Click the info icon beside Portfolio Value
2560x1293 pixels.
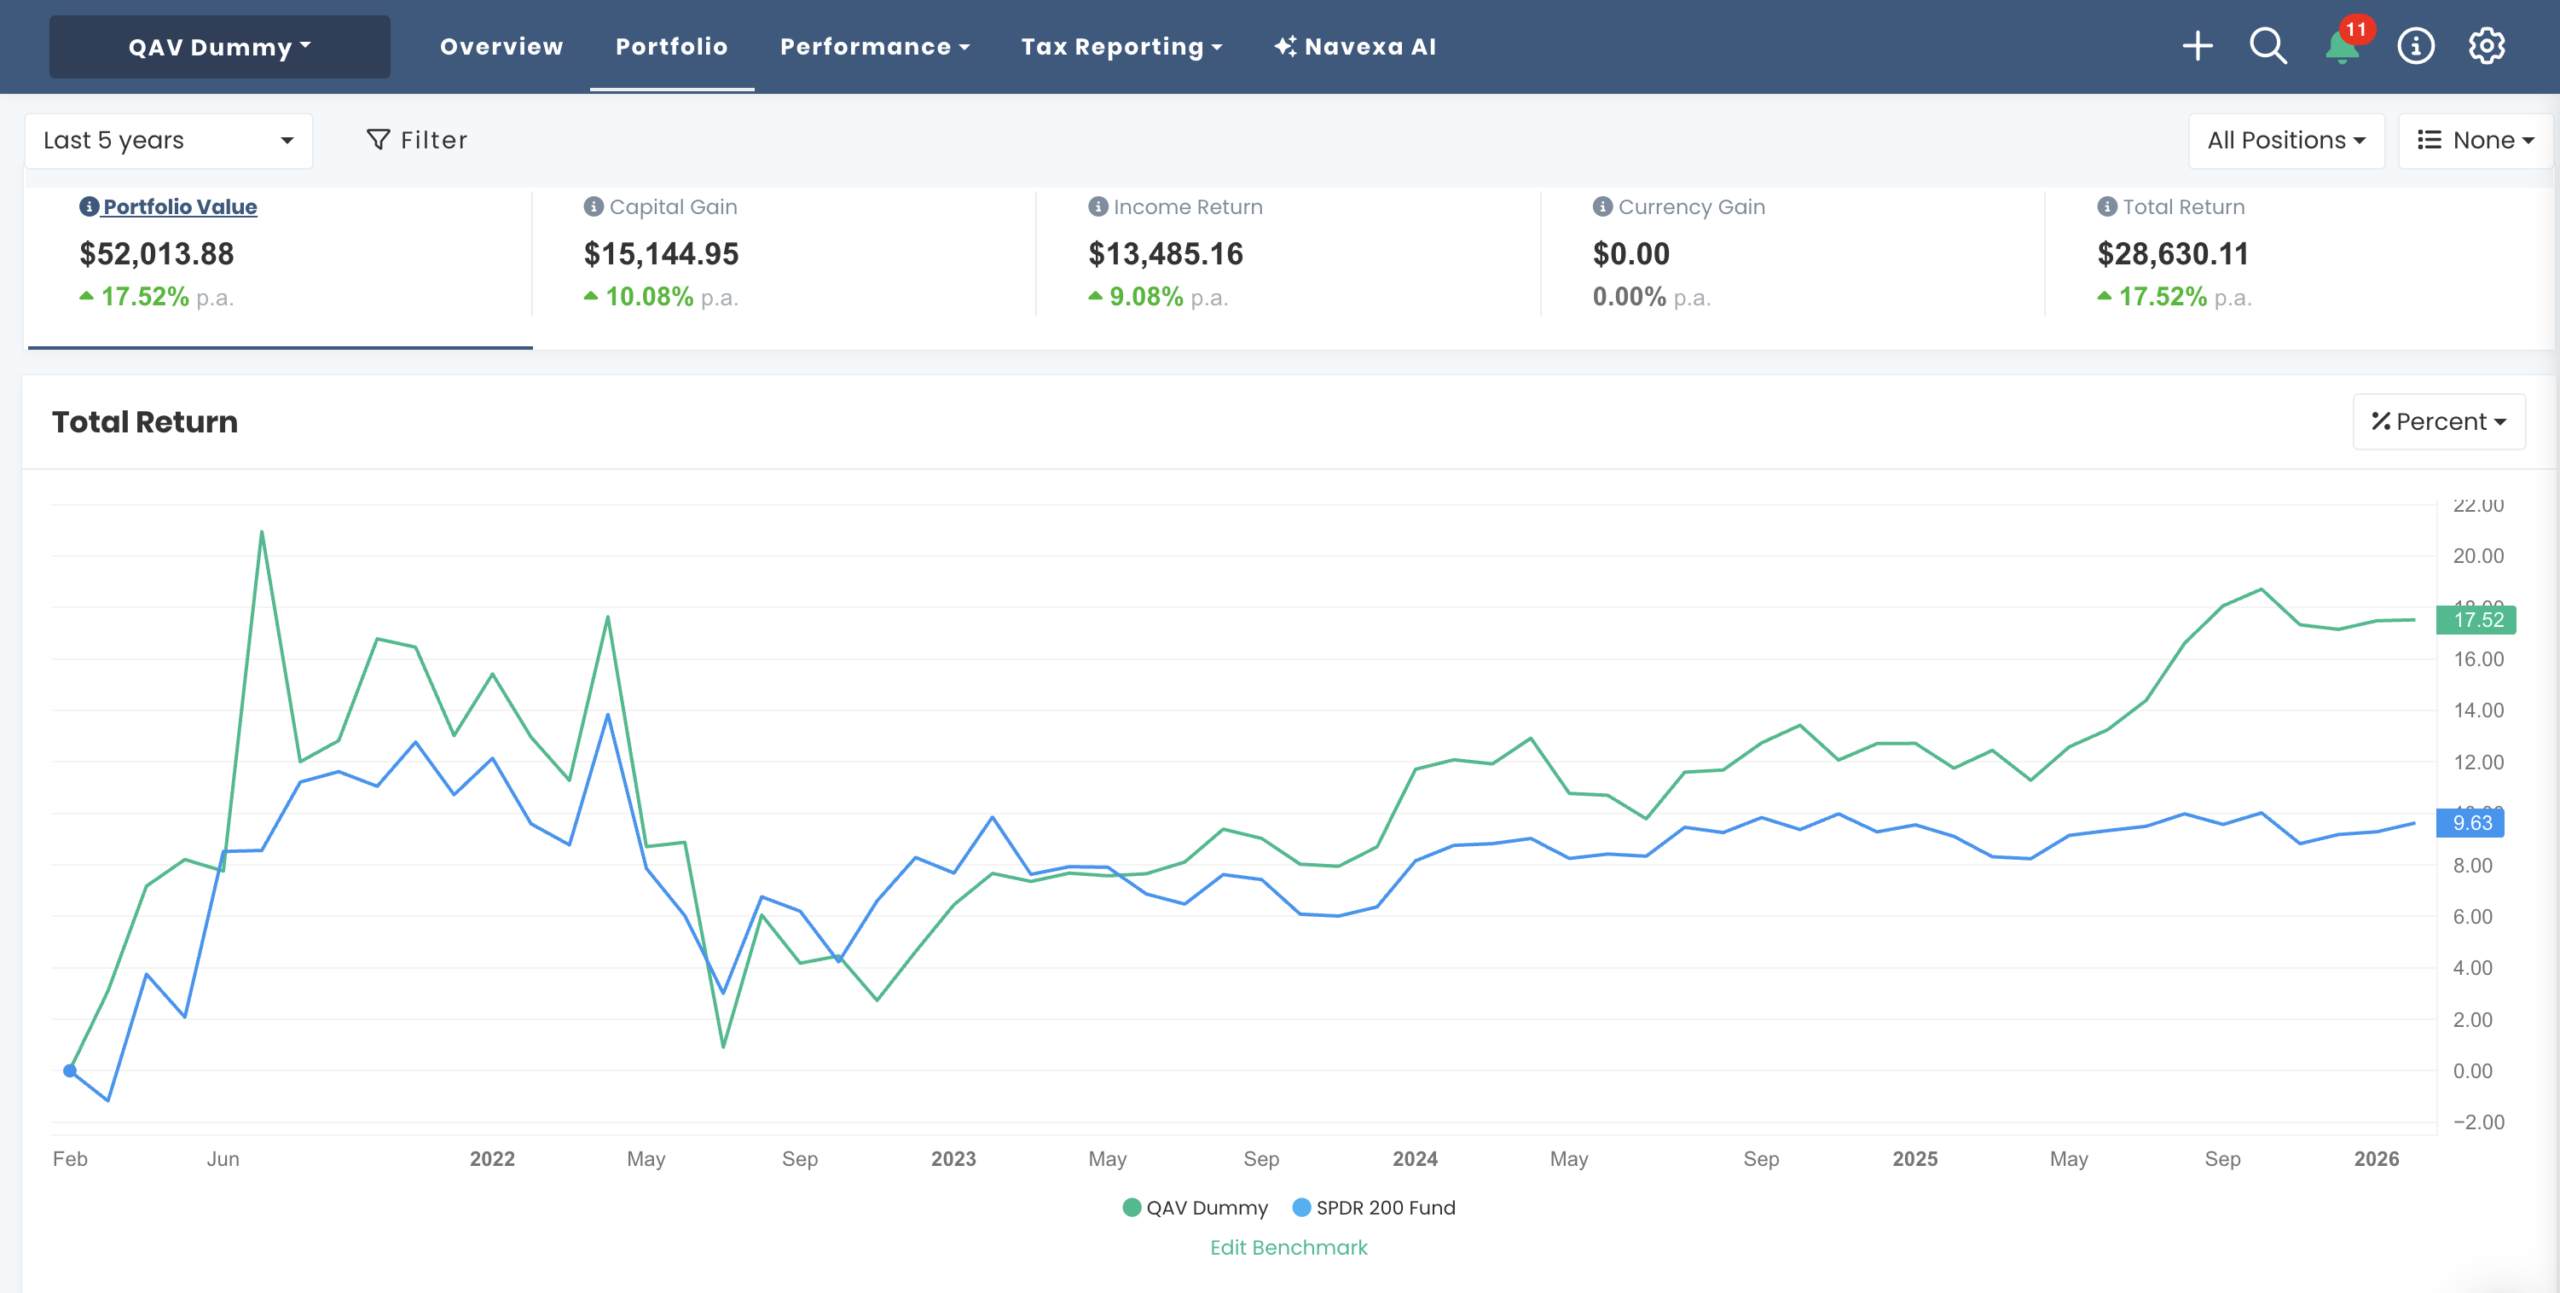(88, 207)
